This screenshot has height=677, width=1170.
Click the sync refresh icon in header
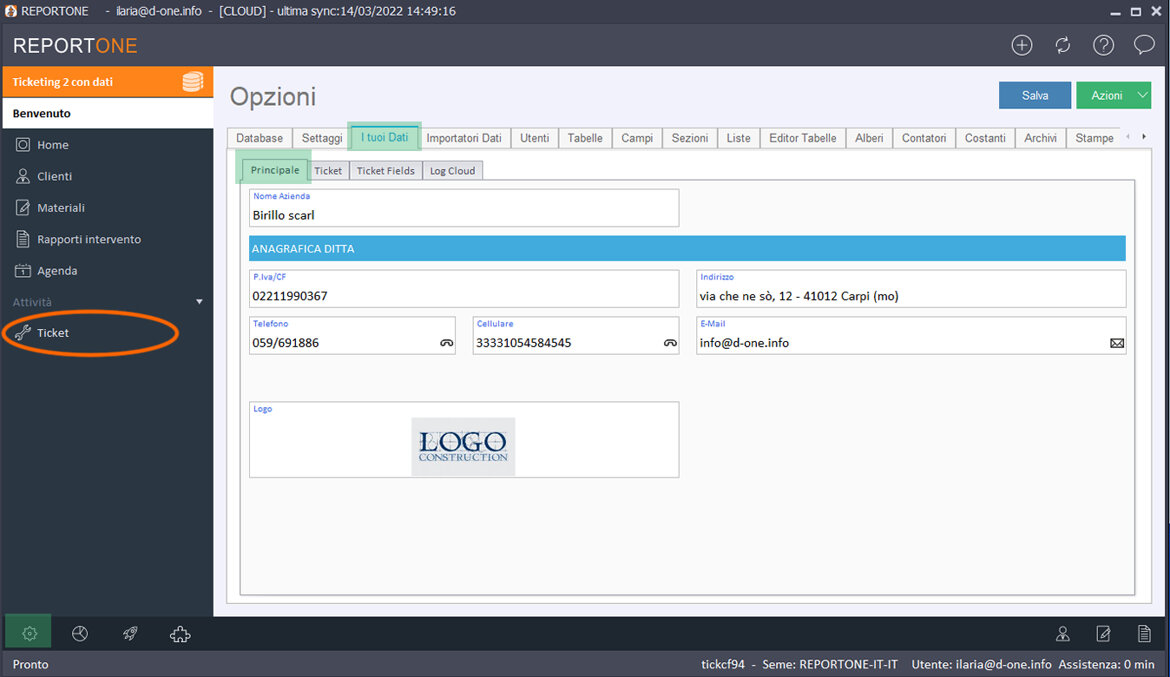click(1062, 45)
